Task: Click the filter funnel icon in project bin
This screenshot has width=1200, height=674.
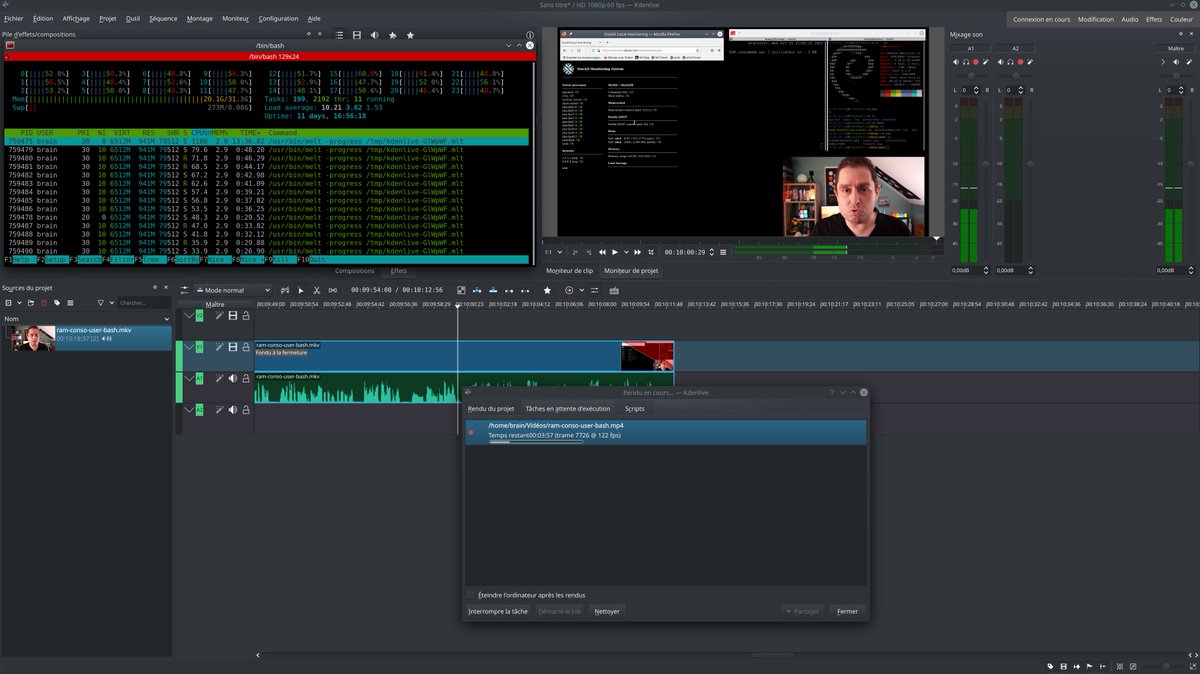Action: tap(100, 303)
